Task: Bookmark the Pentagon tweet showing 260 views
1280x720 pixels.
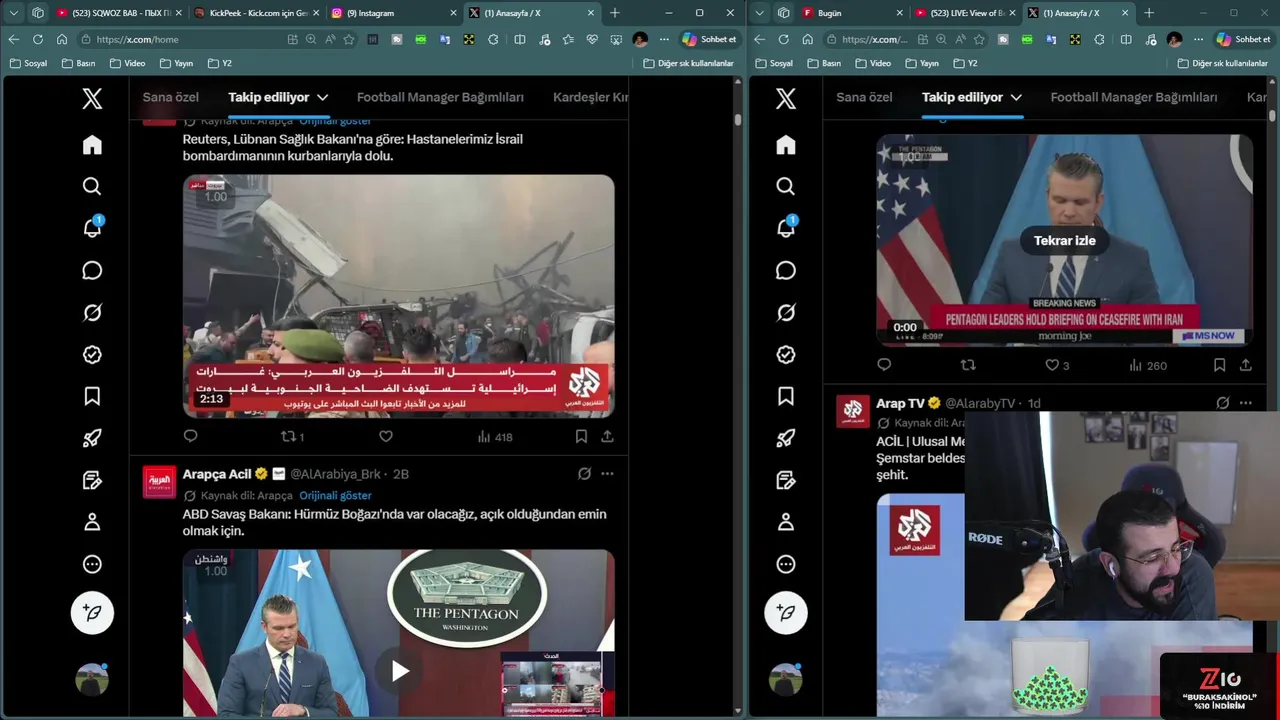Action: (x=1219, y=365)
